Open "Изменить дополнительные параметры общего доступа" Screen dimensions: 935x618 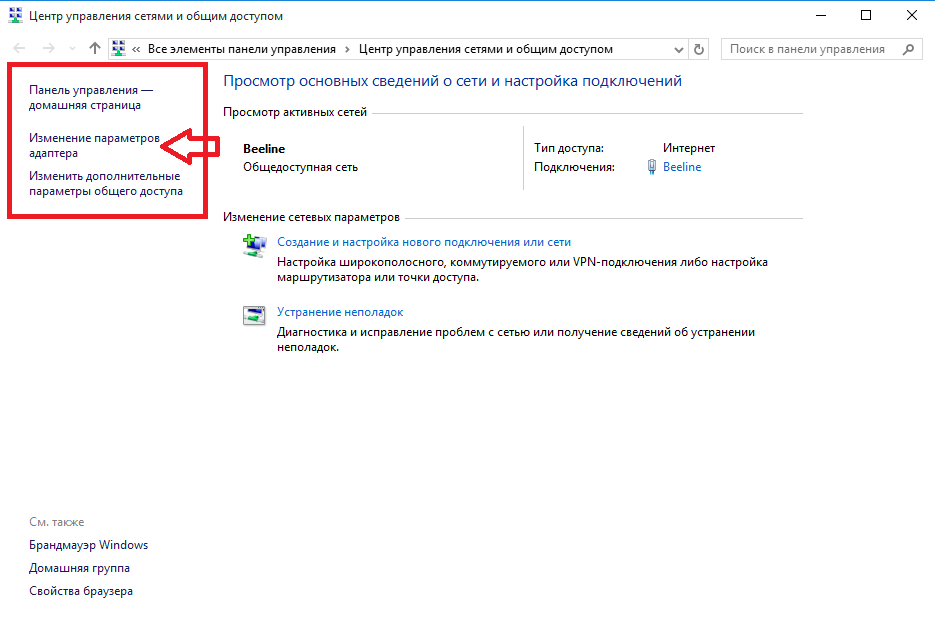point(105,184)
